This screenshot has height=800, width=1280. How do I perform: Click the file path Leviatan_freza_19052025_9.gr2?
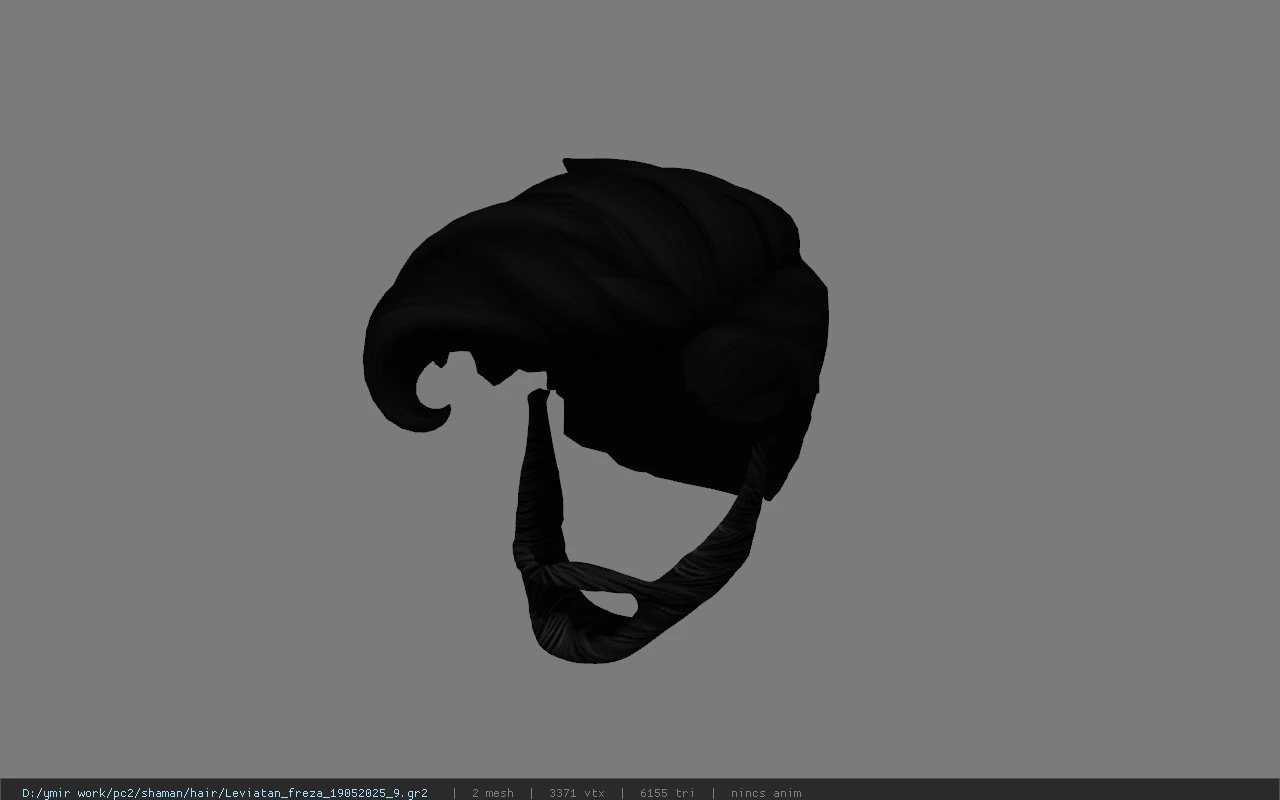tap(225, 793)
